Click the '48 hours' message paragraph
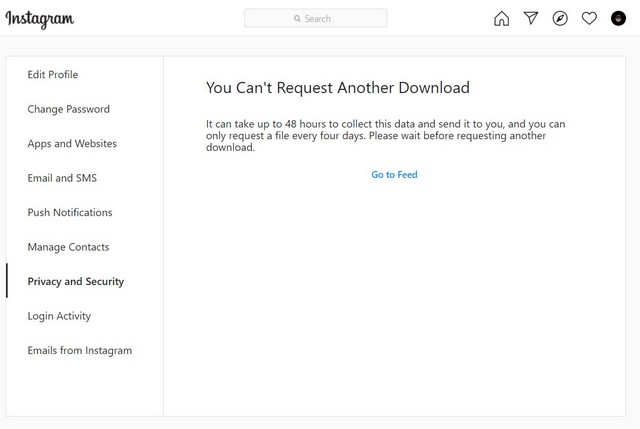Viewport: 640px width, 429px height. pyautogui.click(x=385, y=136)
